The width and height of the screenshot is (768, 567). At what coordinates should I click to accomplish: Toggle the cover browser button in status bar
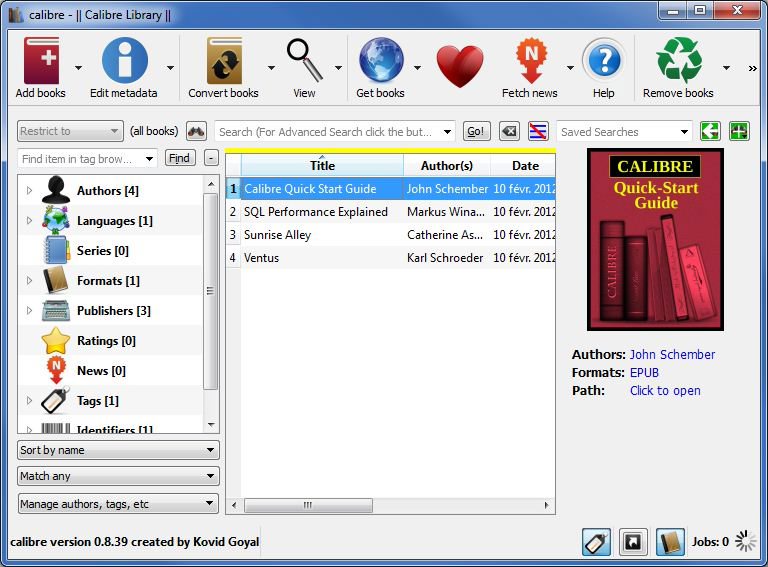[x=633, y=542]
